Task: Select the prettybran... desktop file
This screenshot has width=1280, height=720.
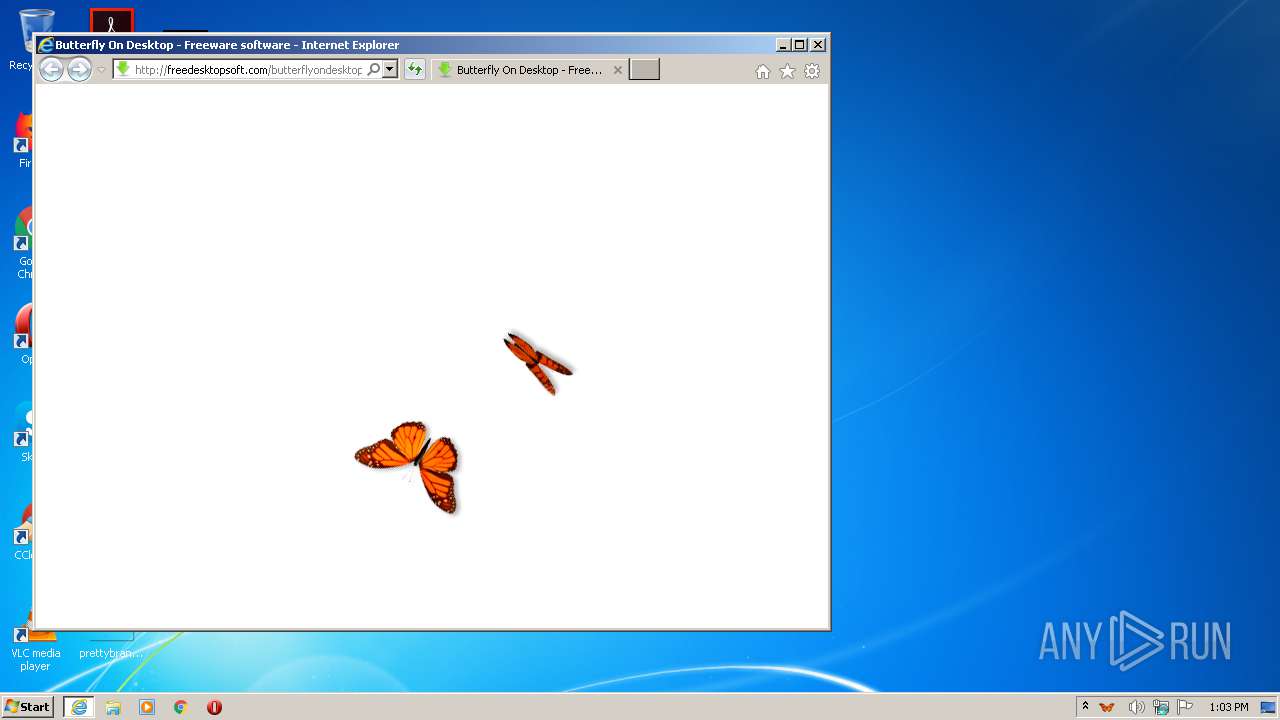Action: pos(110,653)
